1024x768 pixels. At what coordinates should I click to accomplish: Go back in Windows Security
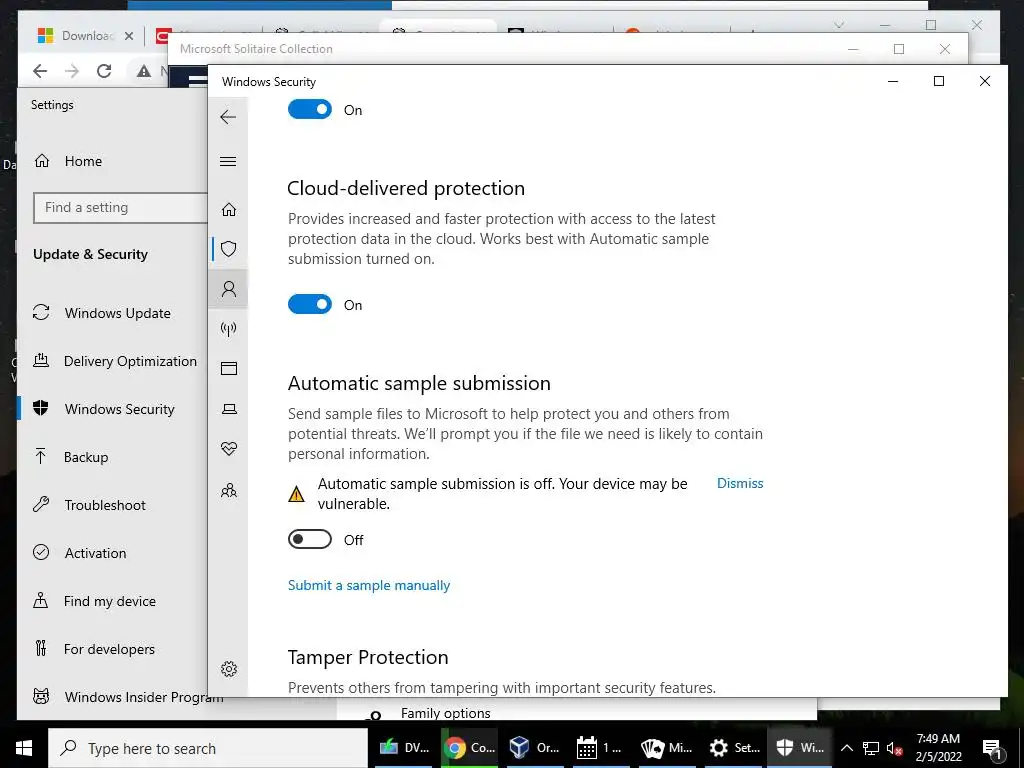click(228, 117)
